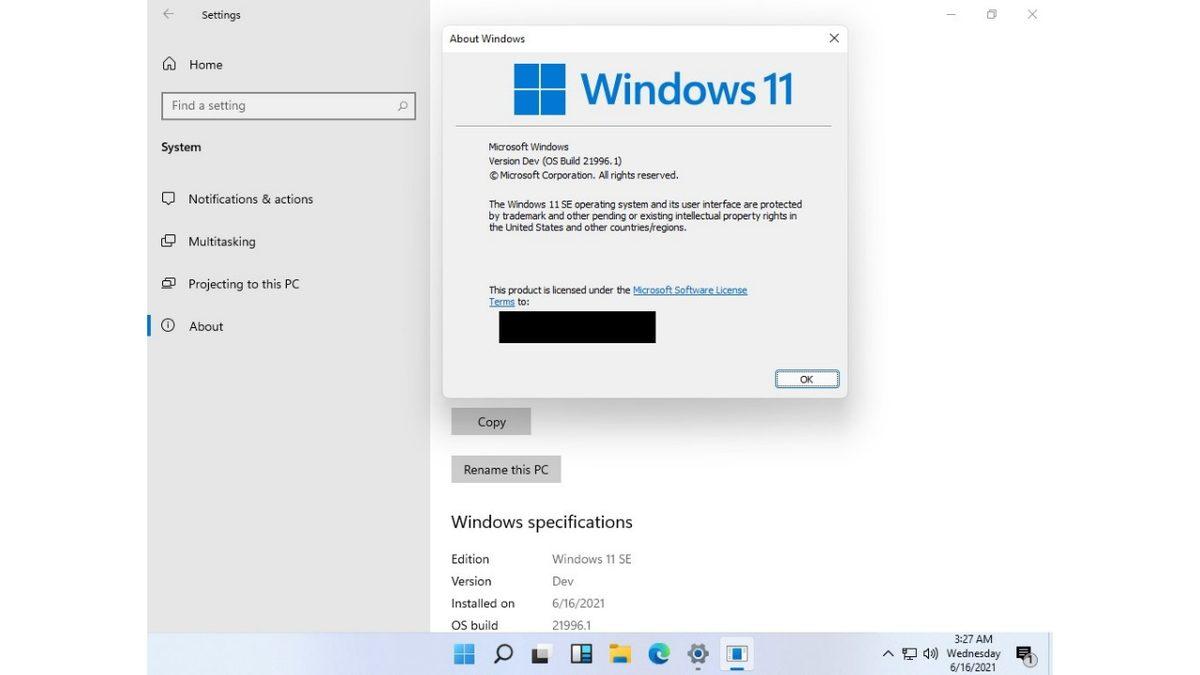The width and height of the screenshot is (1200, 675).
Task: Click the back arrow in Settings
Action: pyautogui.click(x=167, y=15)
